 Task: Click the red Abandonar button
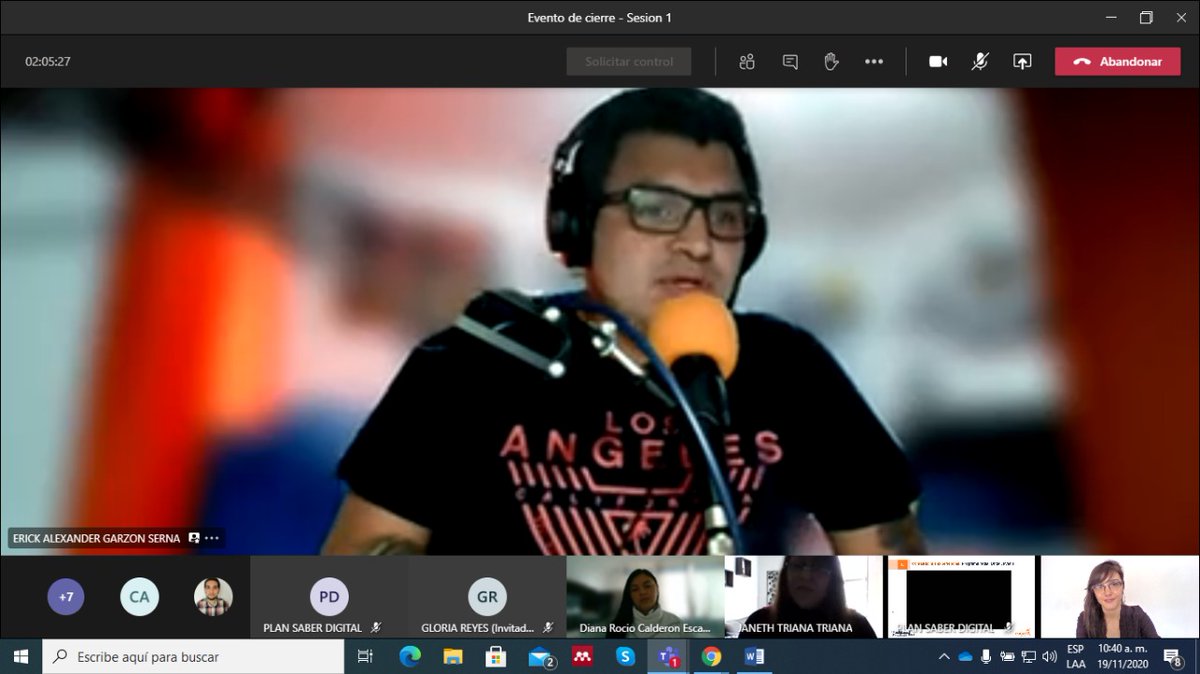(1118, 62)
